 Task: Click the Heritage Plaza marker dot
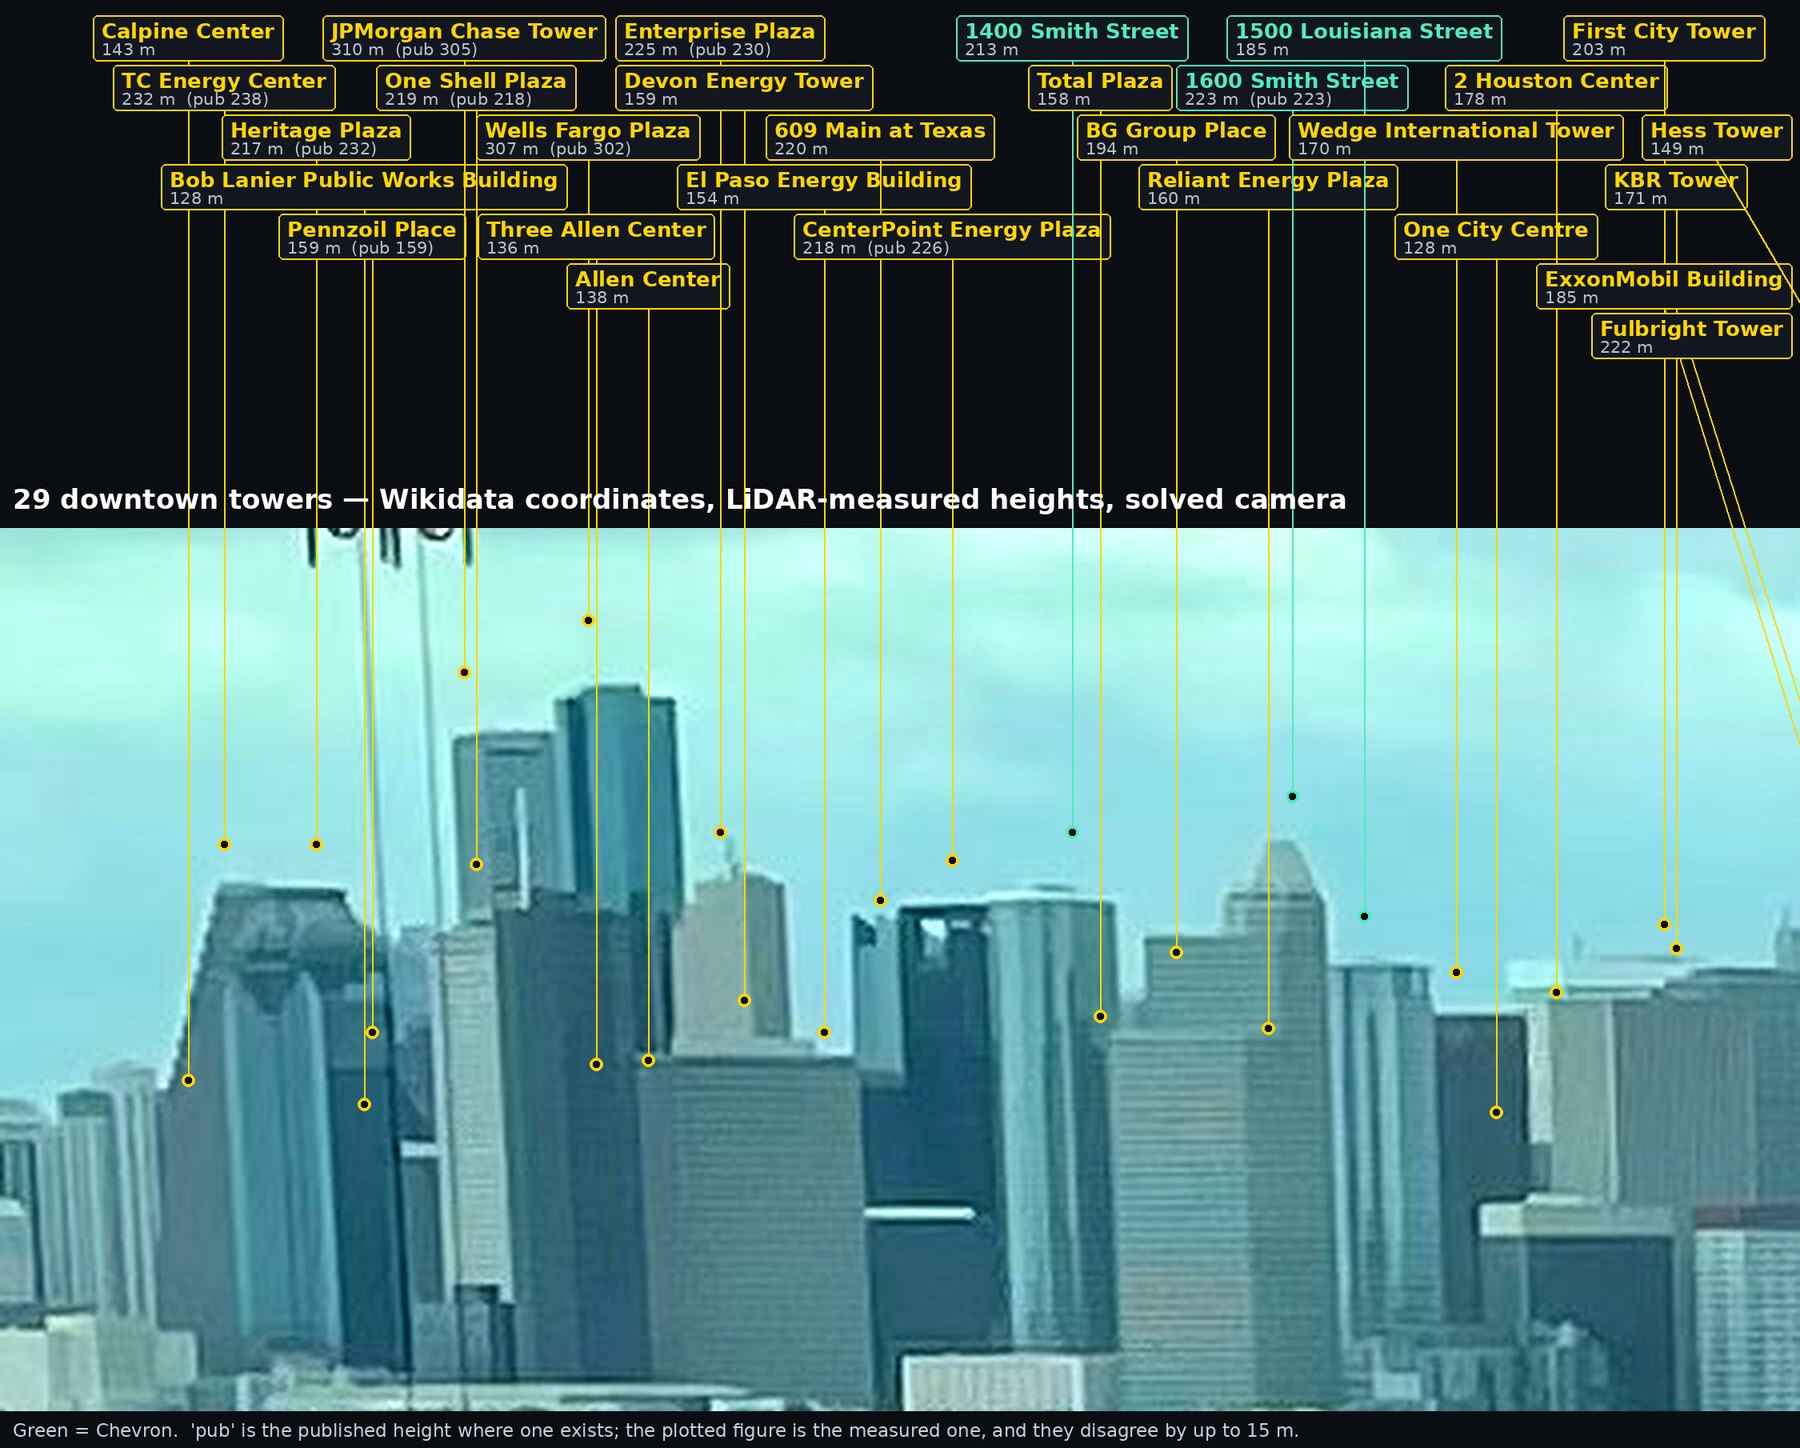pos(316,845)
